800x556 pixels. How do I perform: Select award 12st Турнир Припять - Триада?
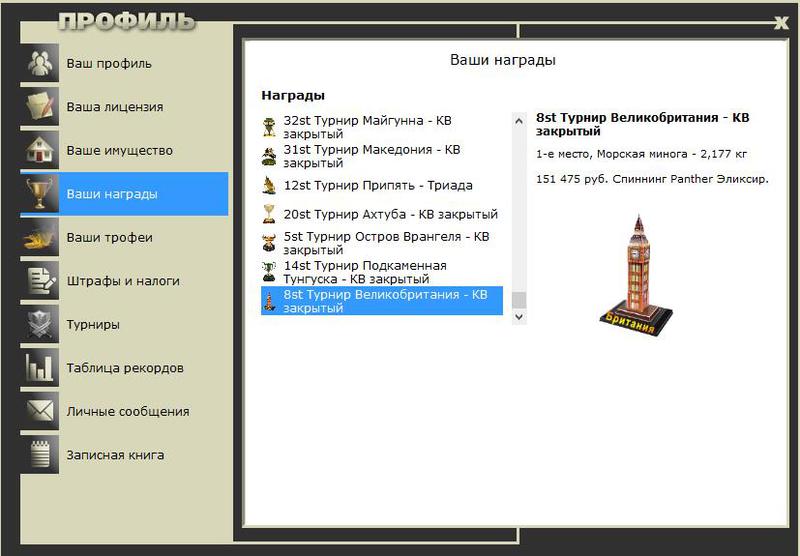pos(382,185)
